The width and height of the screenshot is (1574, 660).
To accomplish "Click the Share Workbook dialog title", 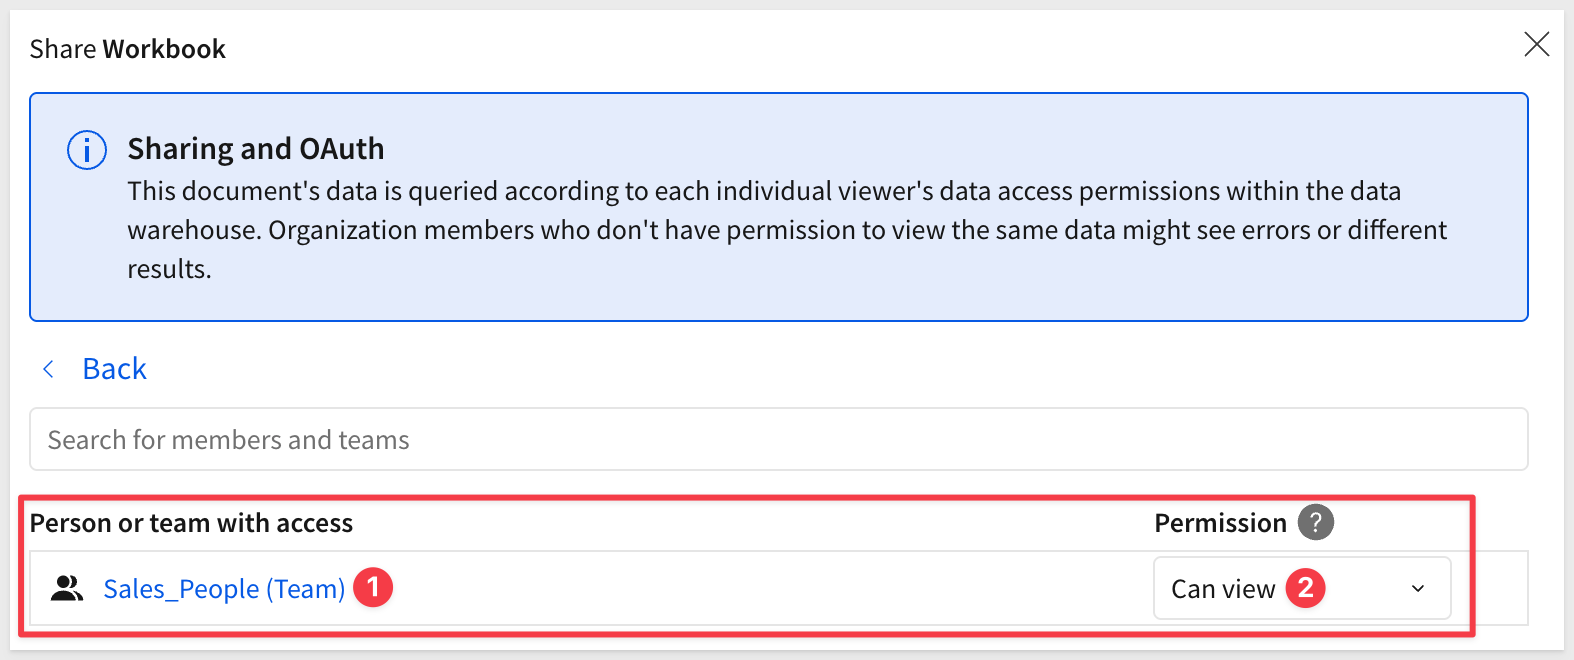I will click(x=127, y=49).
